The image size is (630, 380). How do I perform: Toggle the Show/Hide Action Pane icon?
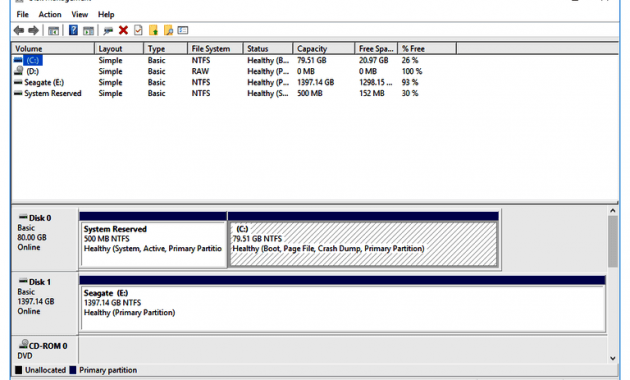coord(88,31)
